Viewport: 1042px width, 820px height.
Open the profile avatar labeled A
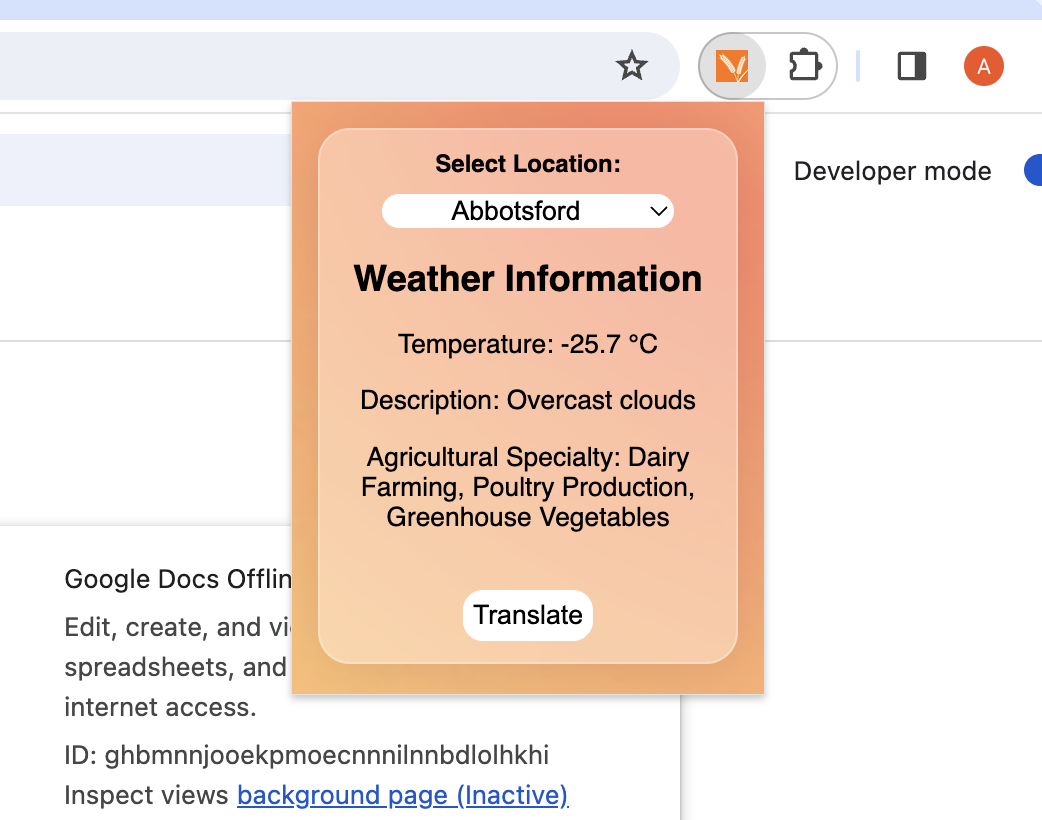point(984,66)
